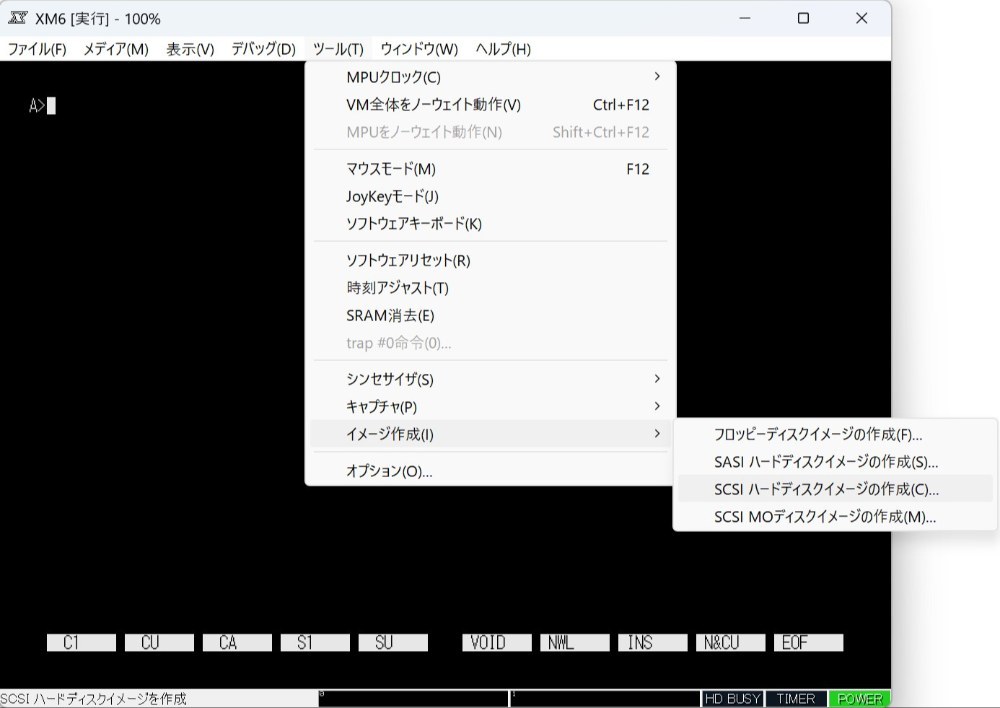This screenshot has width=1000, height=708.
Task: Click the EOF function key label
Action: (808, 642)
